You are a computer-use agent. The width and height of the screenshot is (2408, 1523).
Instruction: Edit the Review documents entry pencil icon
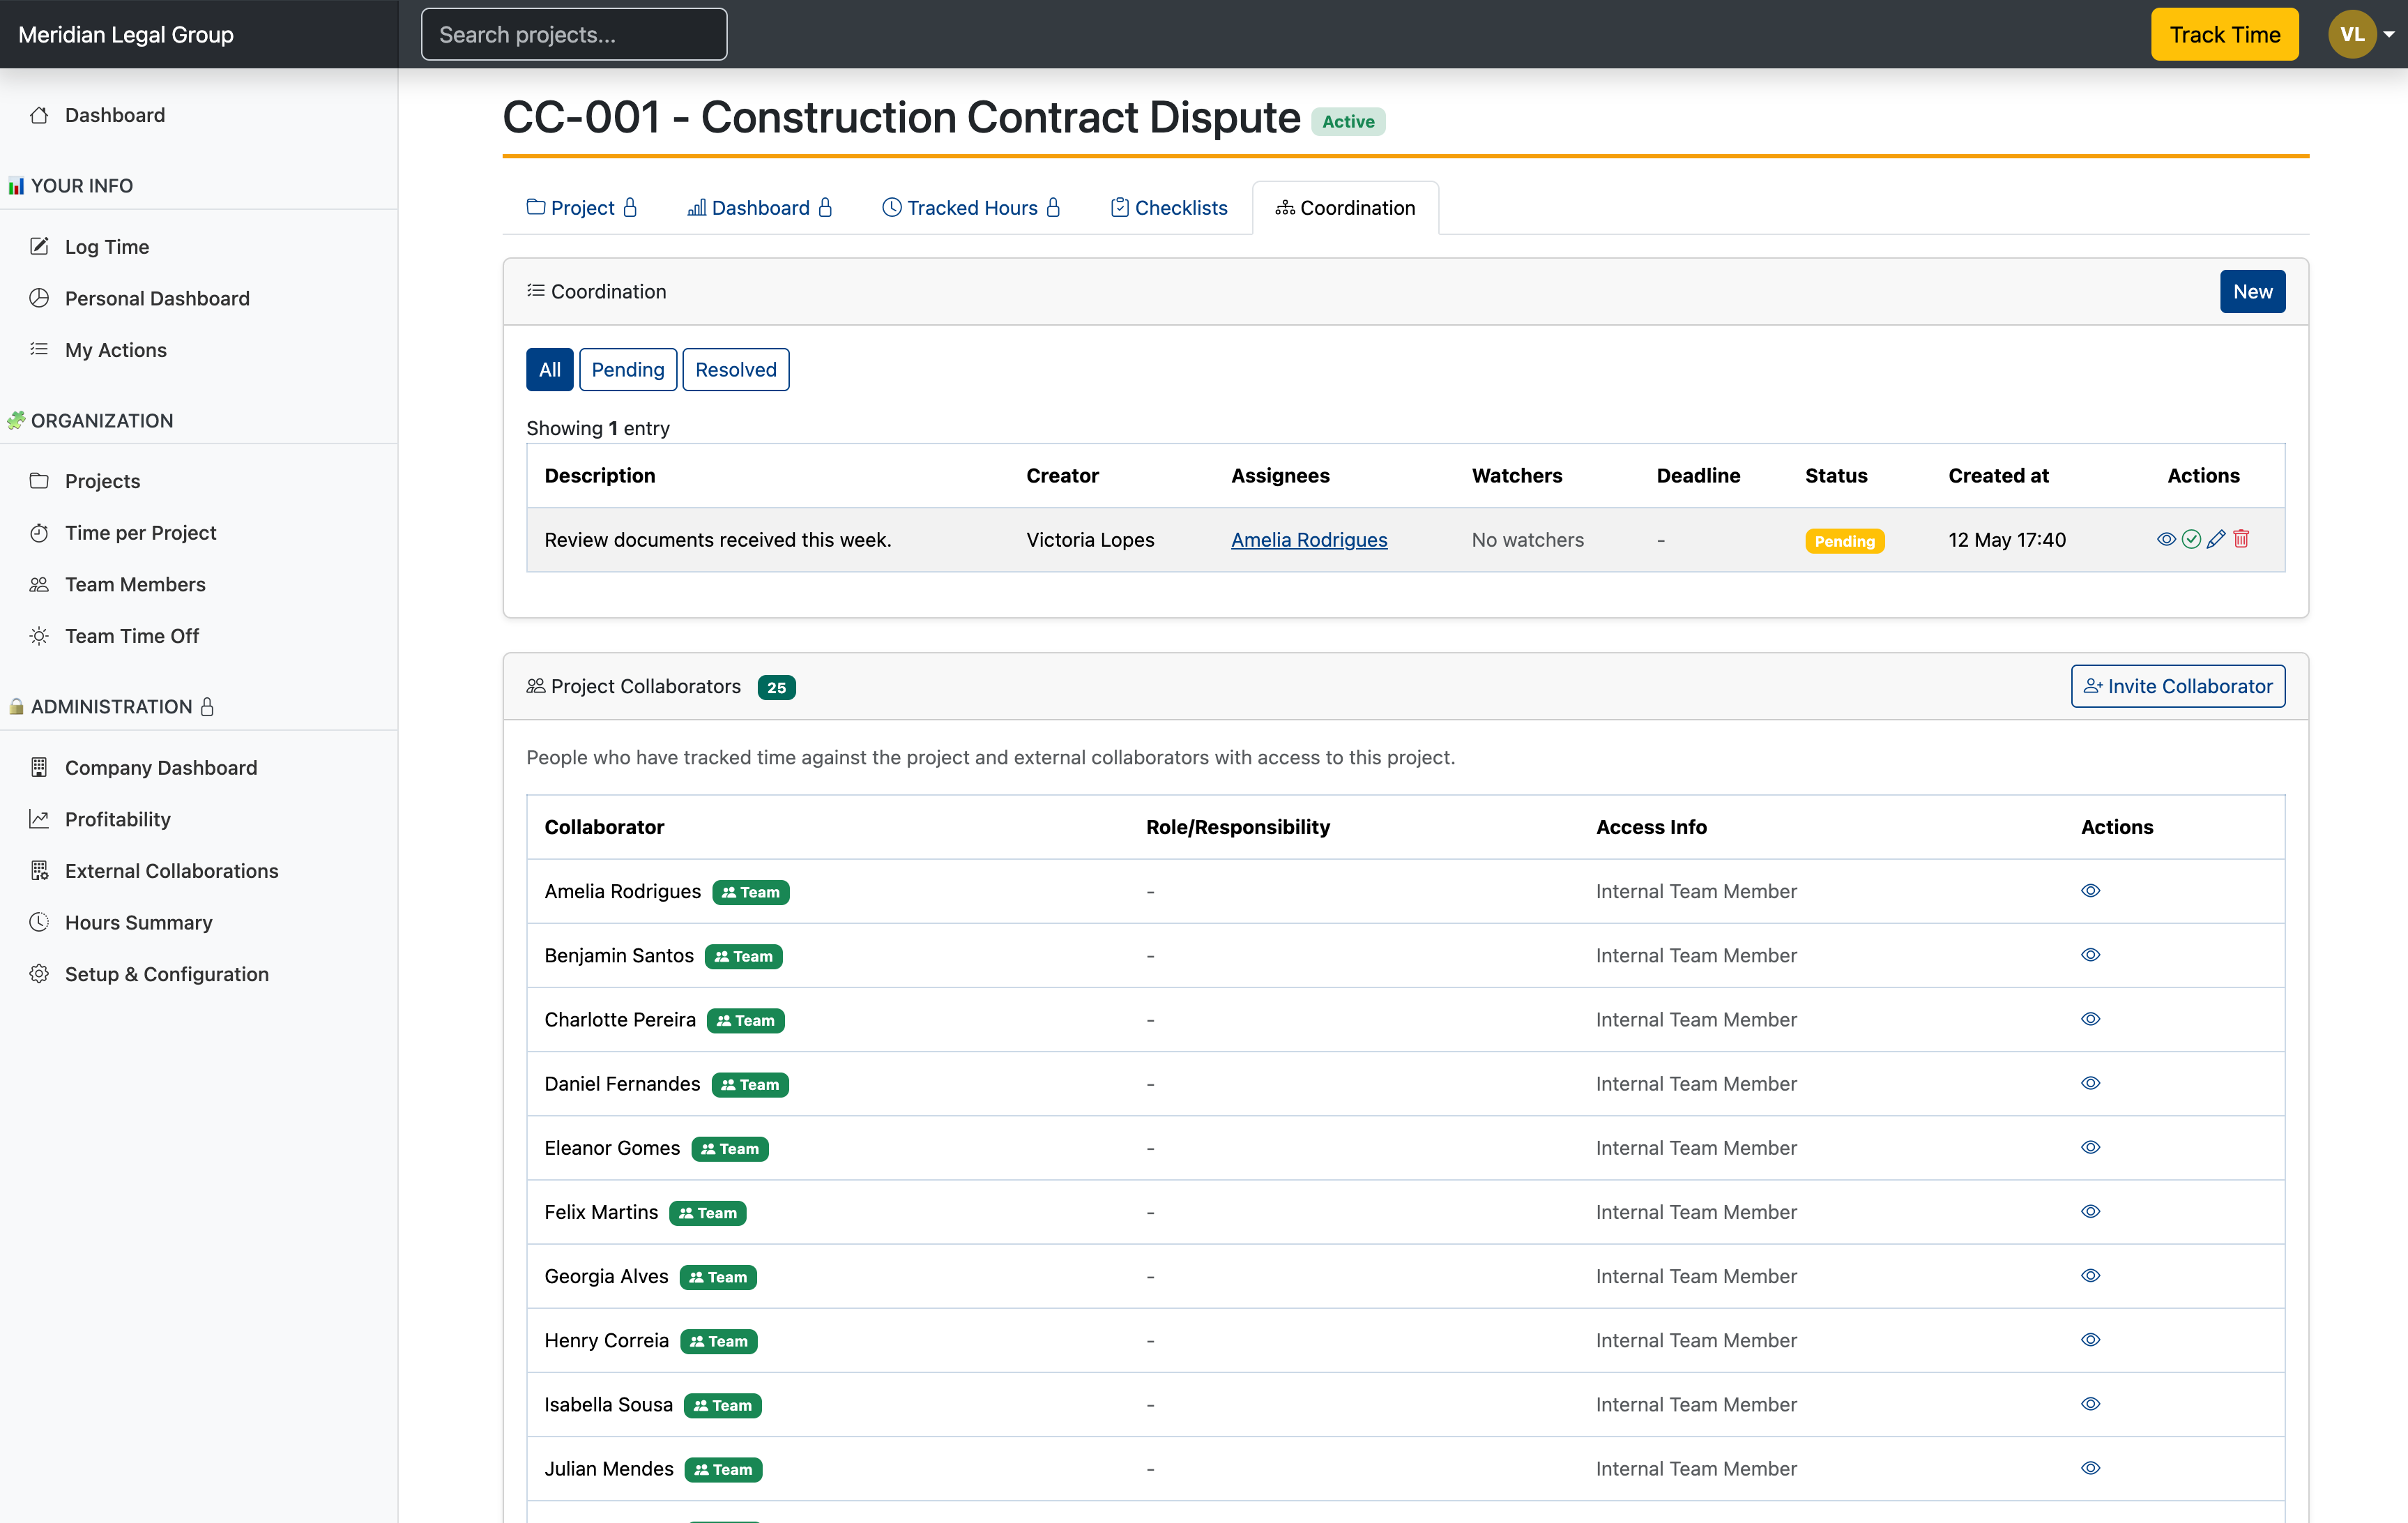coord(2216,539)
